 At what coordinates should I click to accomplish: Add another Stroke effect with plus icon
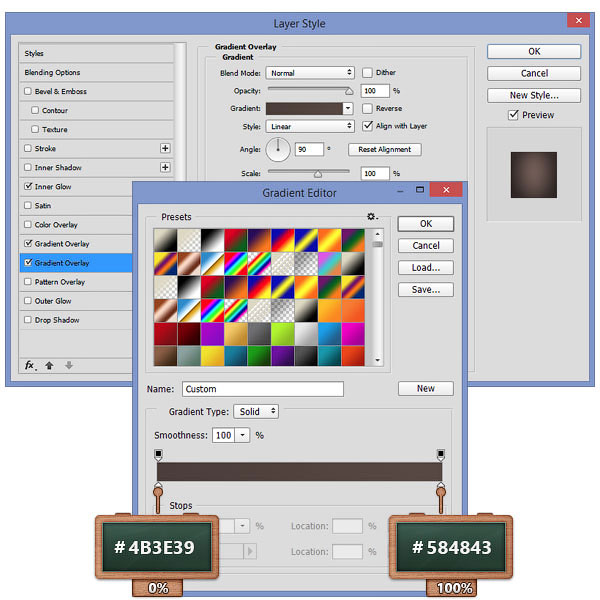click(165, 148)
